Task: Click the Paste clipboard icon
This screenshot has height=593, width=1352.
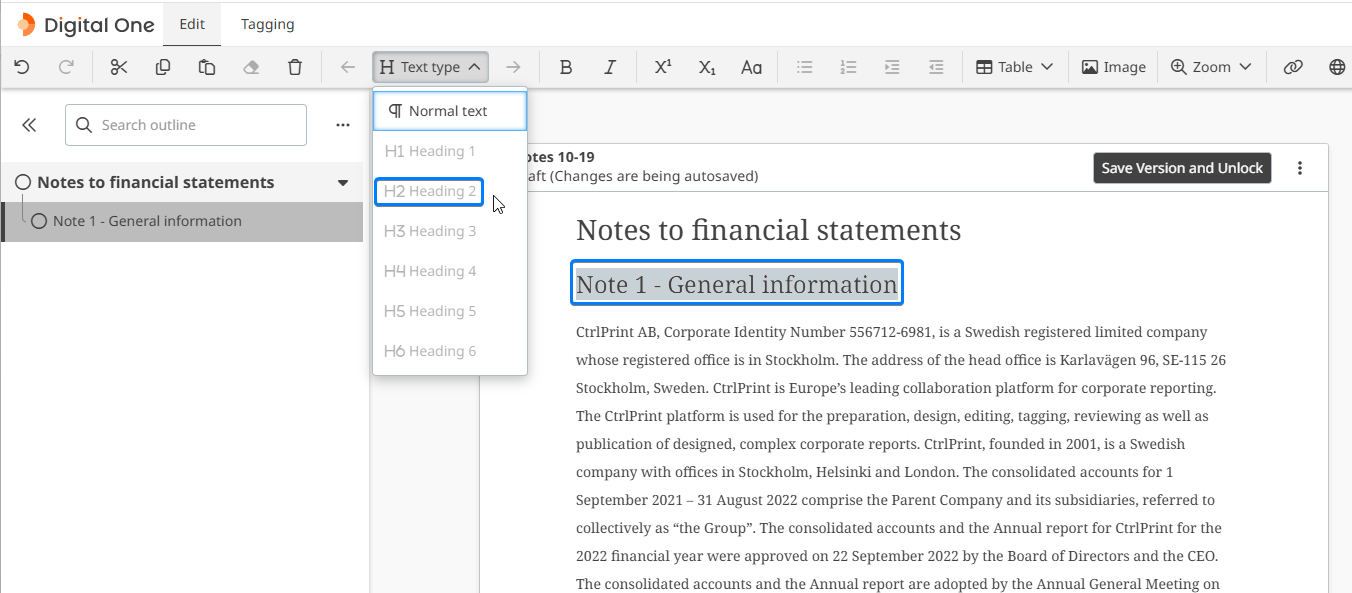Action: point(207,67)
